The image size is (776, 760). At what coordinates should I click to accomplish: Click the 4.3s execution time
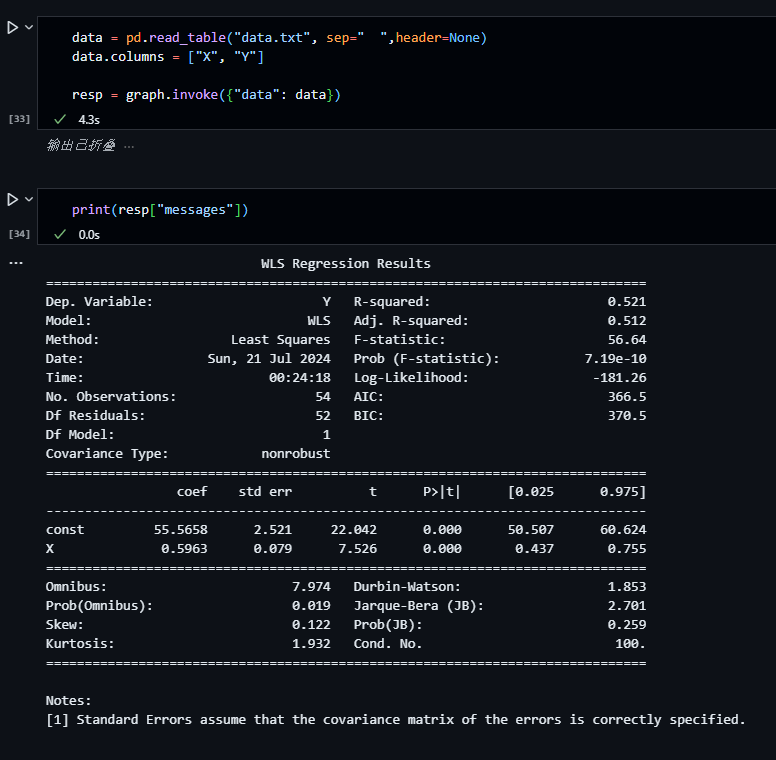pos(89,120)
